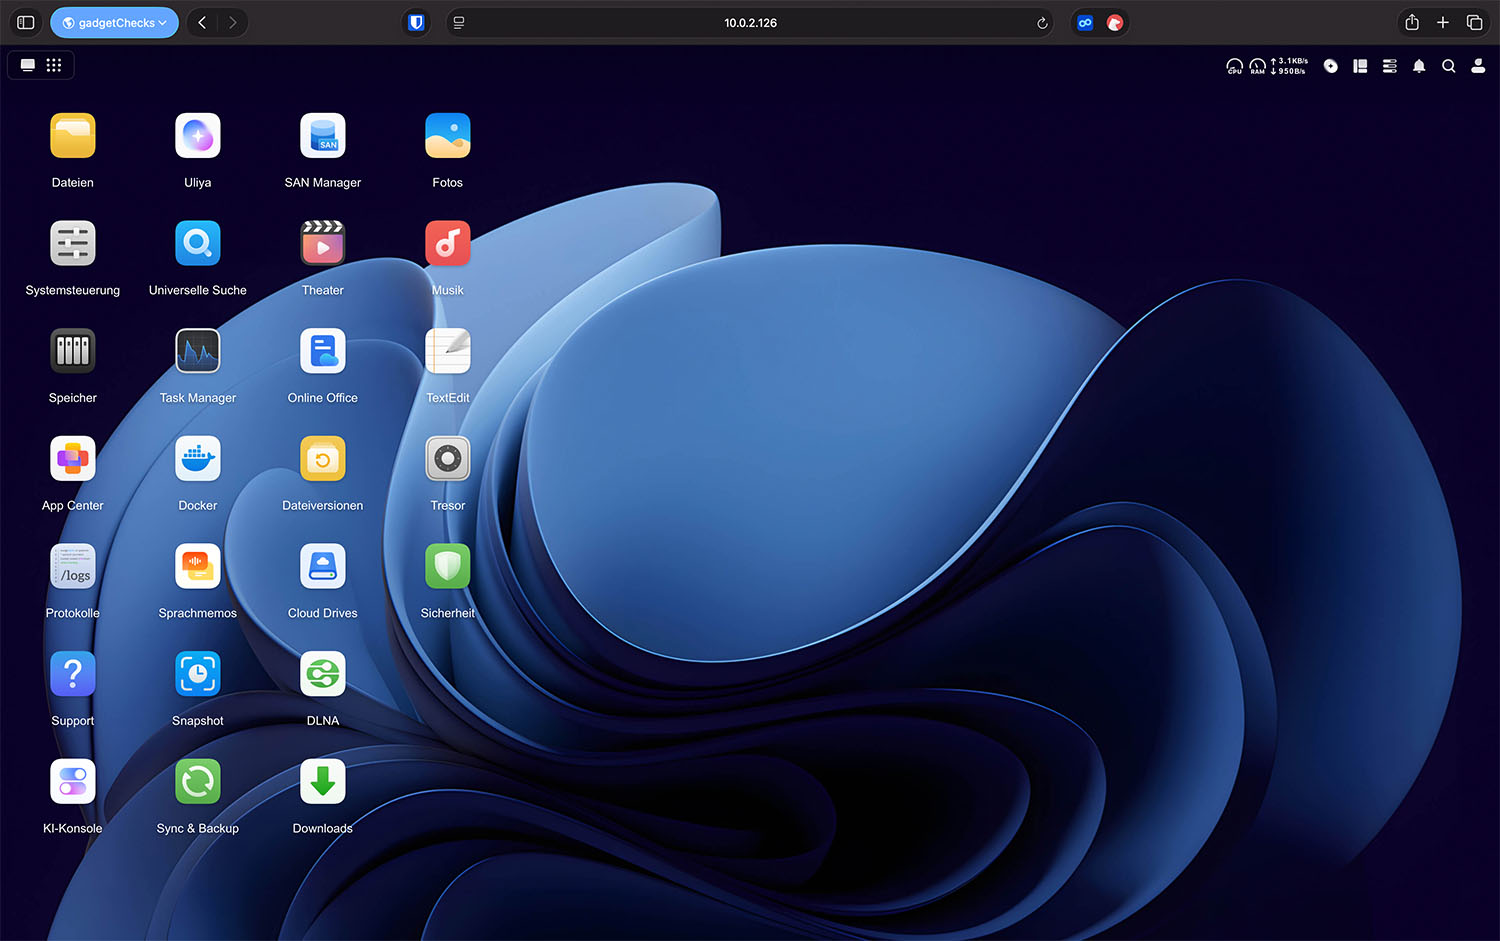Switch to the desktop view button
1500x941 pixels.
pyautogui.click(x=28, y=65)
